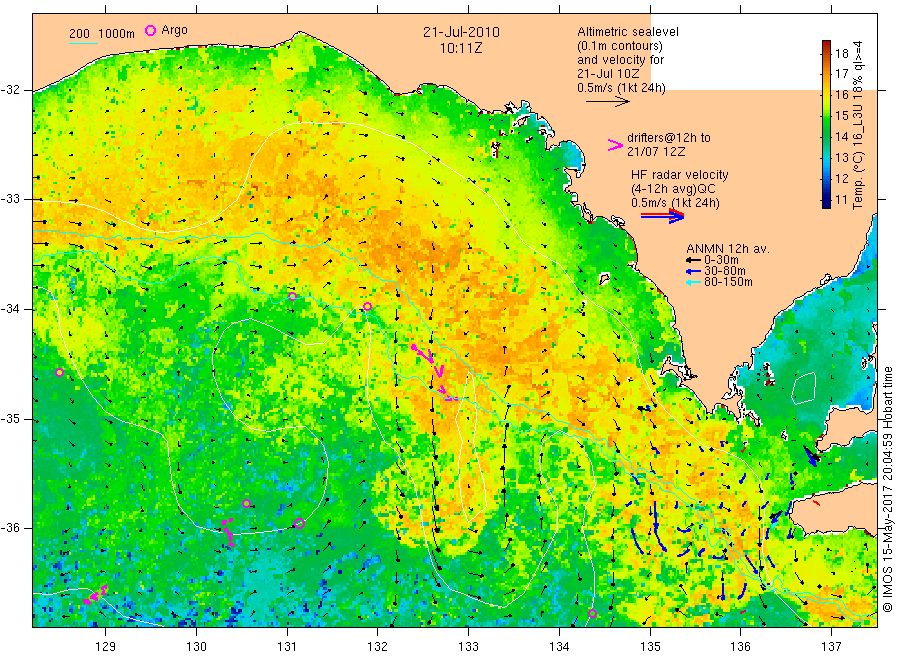Click the 11 label on temperature color bar
The width and height of the screenshot is (900, 660).
(x=841, y=200)
